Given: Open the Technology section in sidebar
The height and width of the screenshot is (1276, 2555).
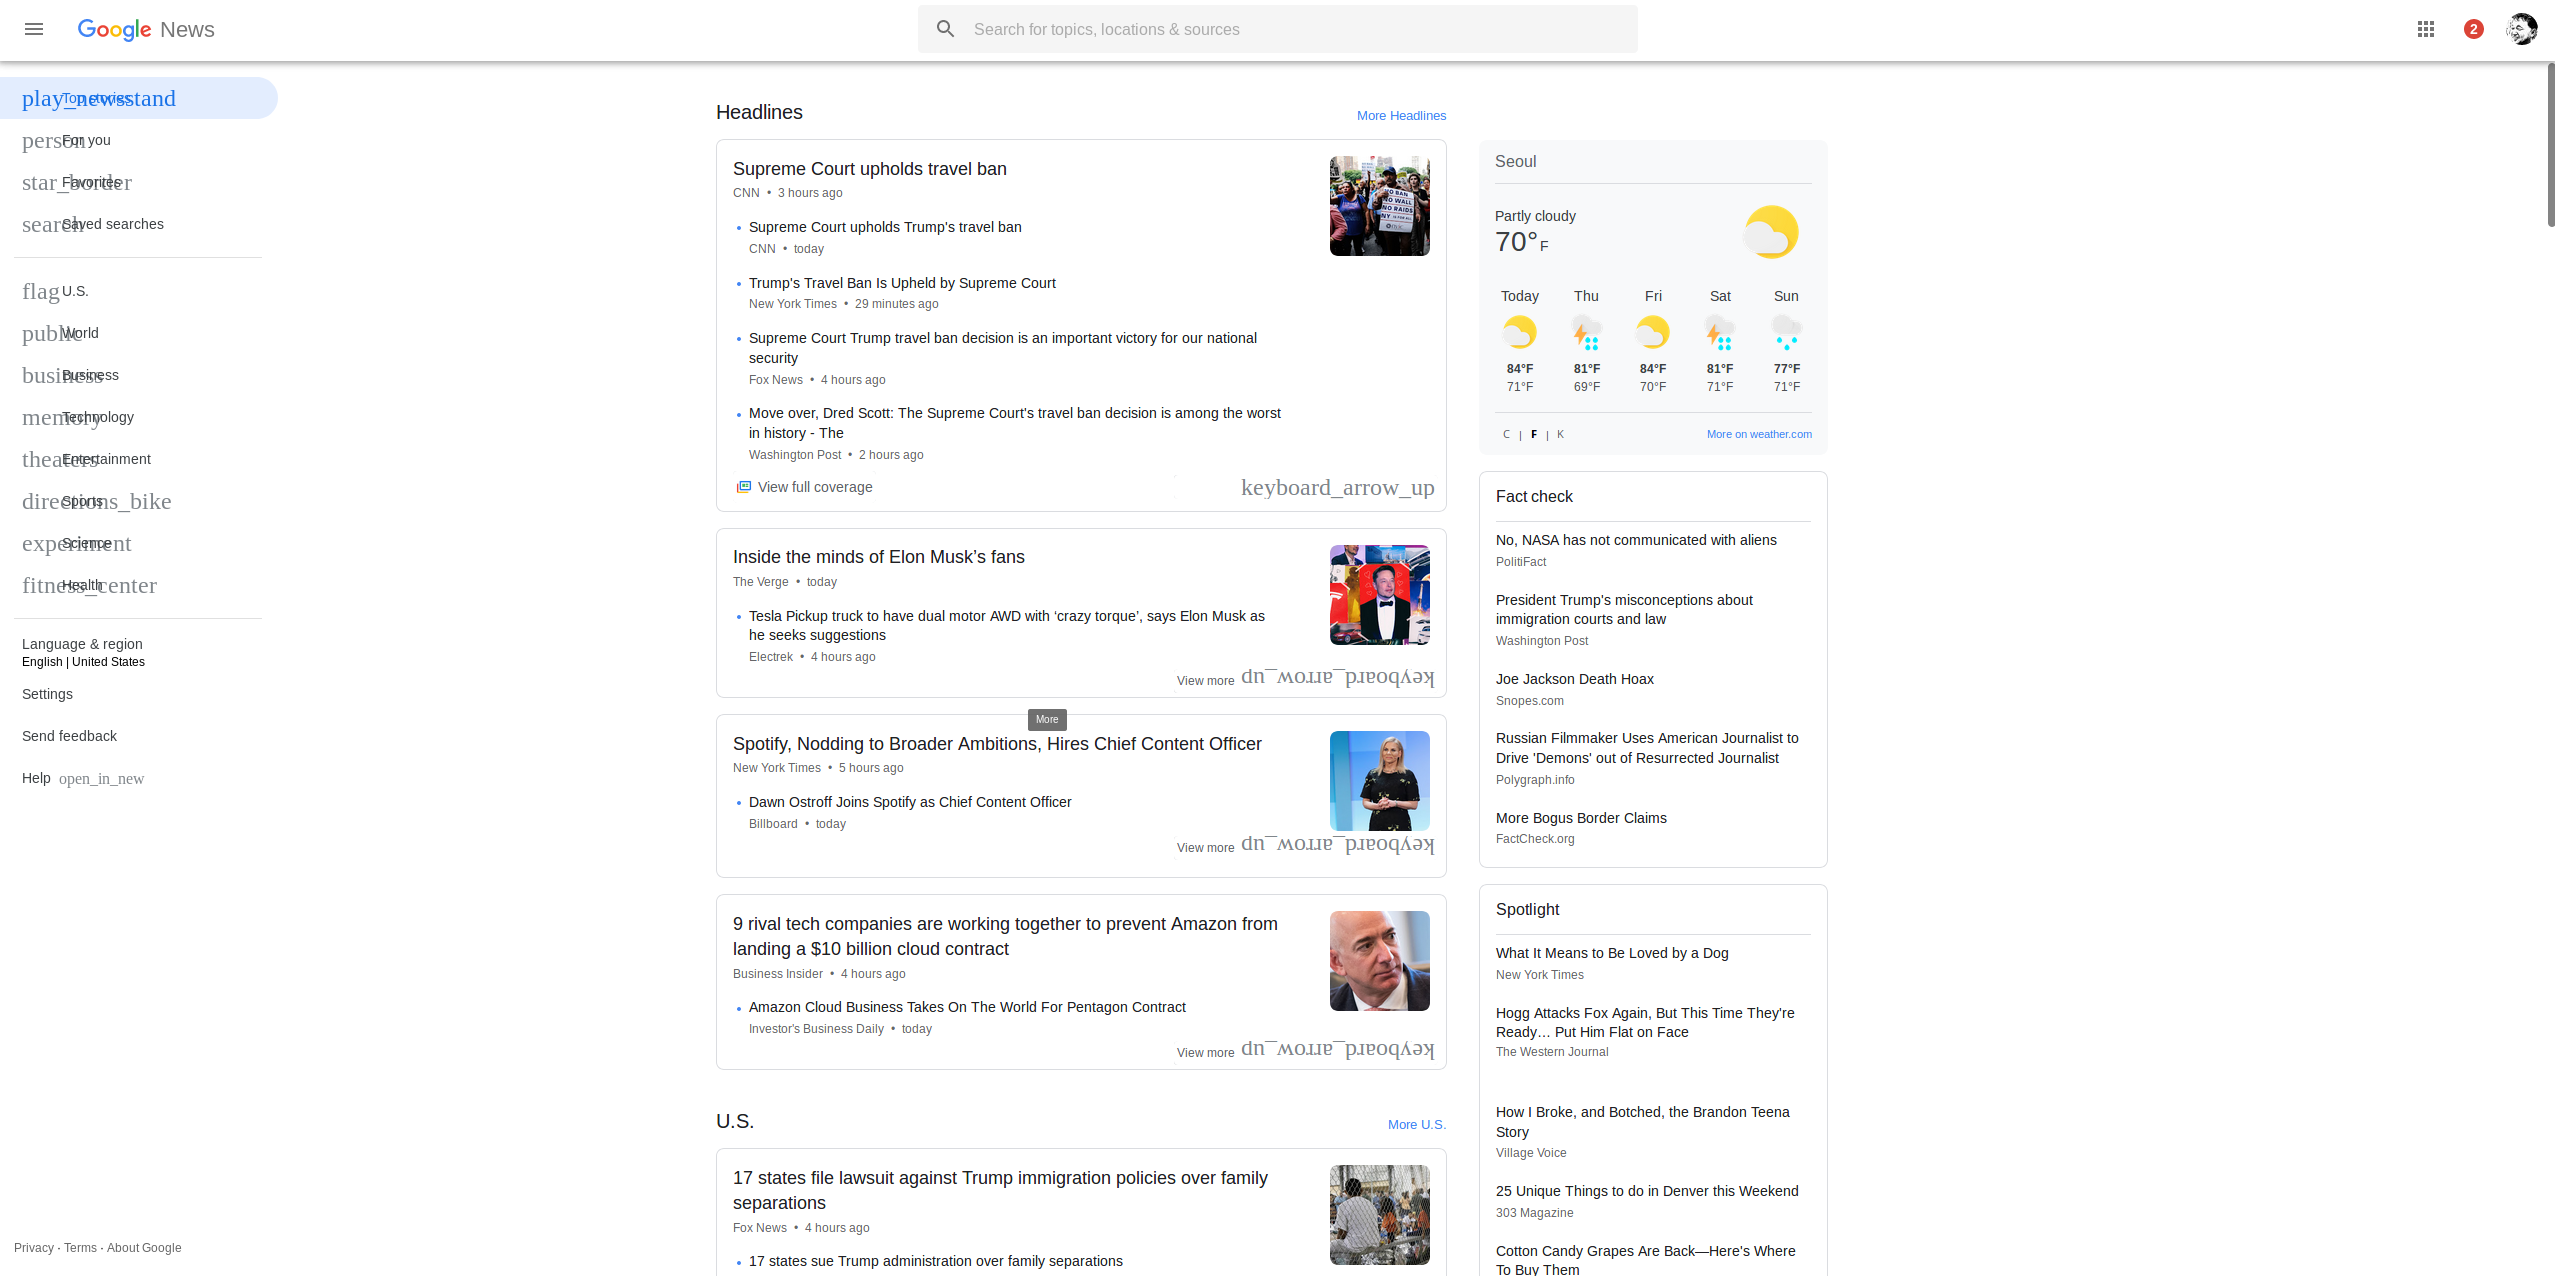Looking at the screenshot, I should (97, 417).
